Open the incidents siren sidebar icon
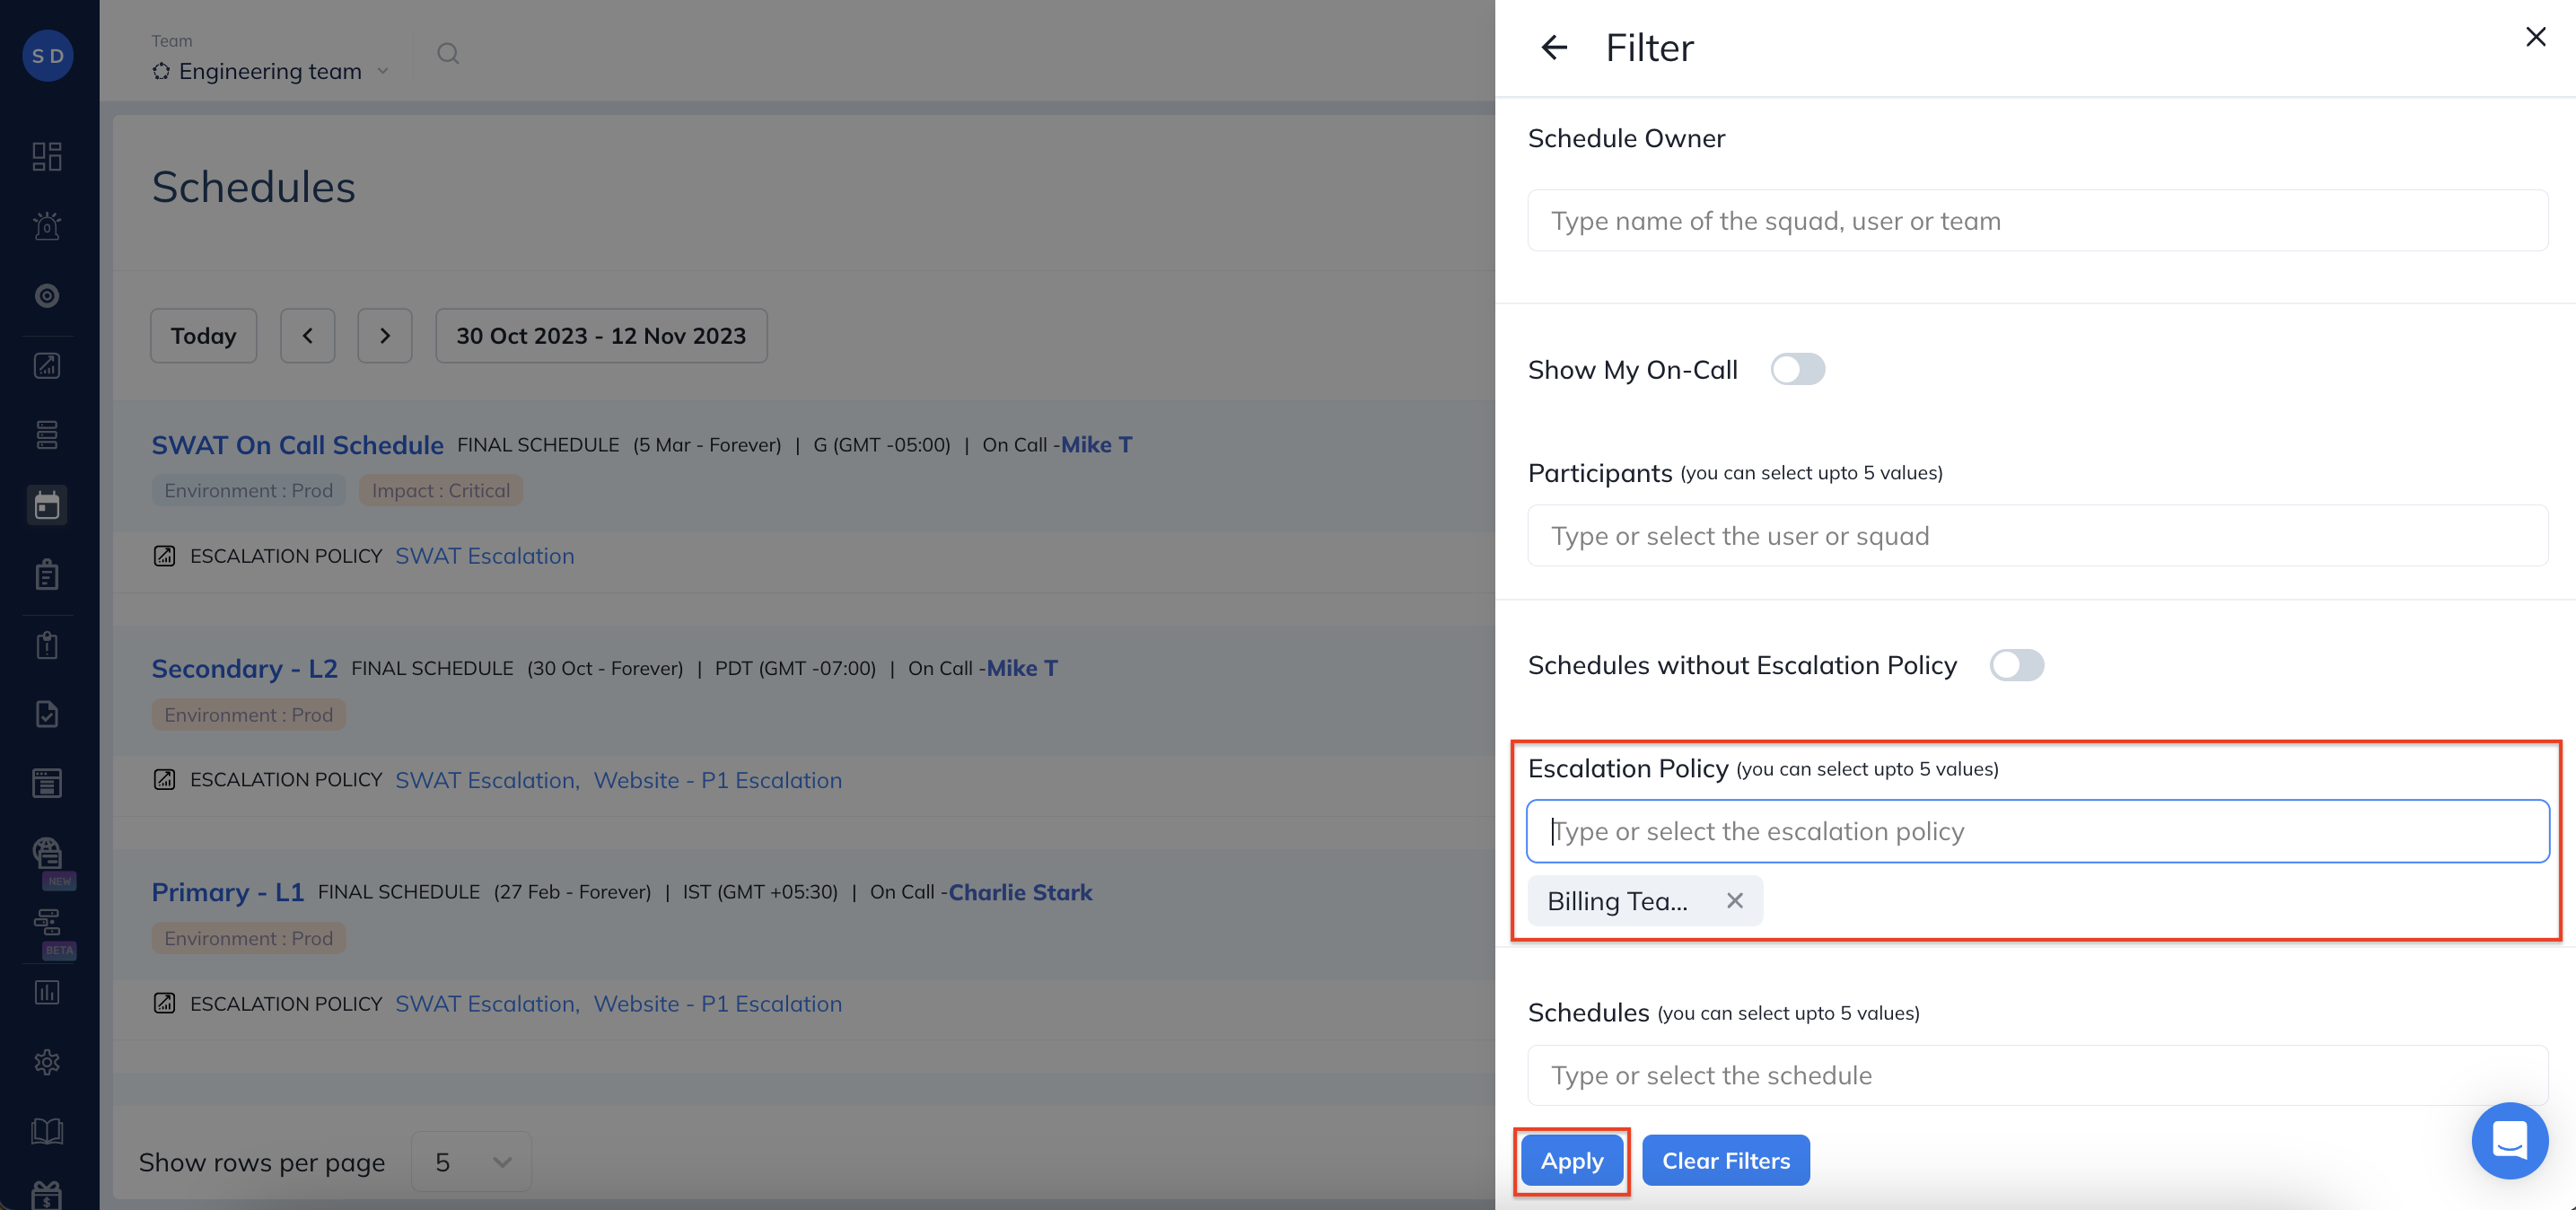This screenshot has height=1210, width=2576. 47,226
